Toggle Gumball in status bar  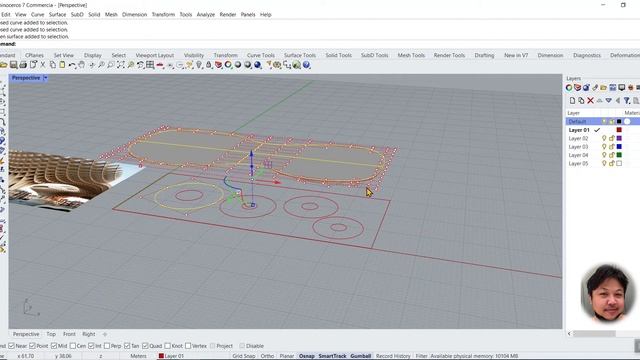[x=361, y=356]
